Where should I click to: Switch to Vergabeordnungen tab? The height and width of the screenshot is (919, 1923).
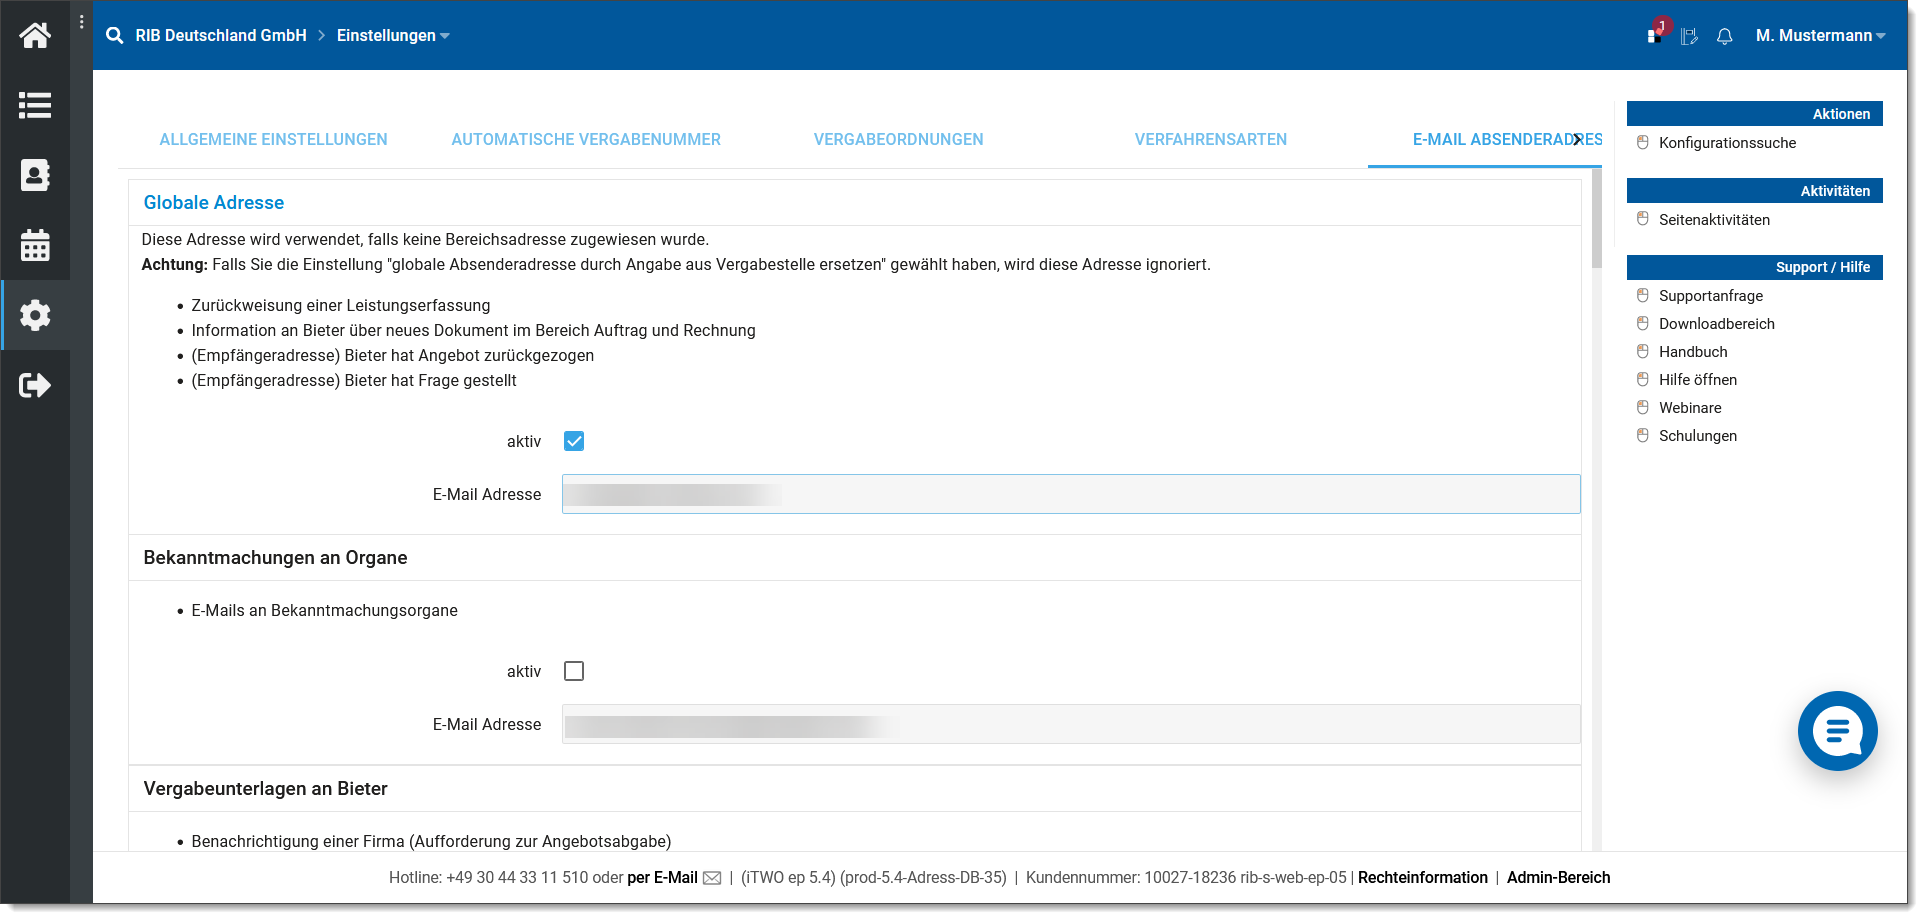click(x=898, y=140)
